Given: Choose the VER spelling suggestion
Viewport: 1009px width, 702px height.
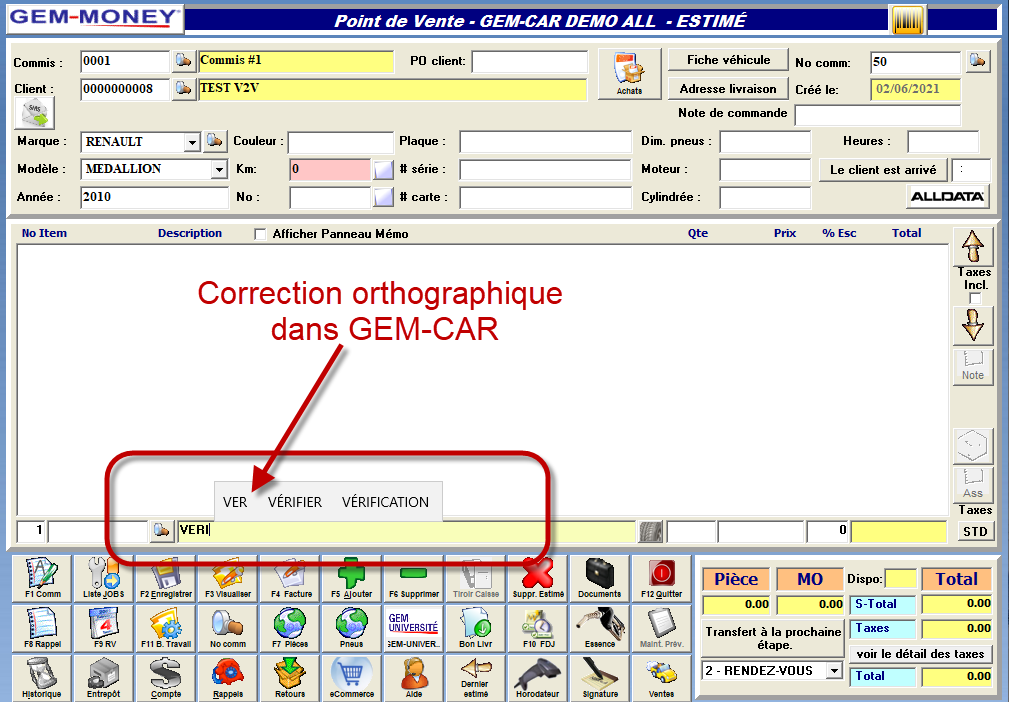Looking at the screenshot, I should pyautogui.click(x=235, y=502).
